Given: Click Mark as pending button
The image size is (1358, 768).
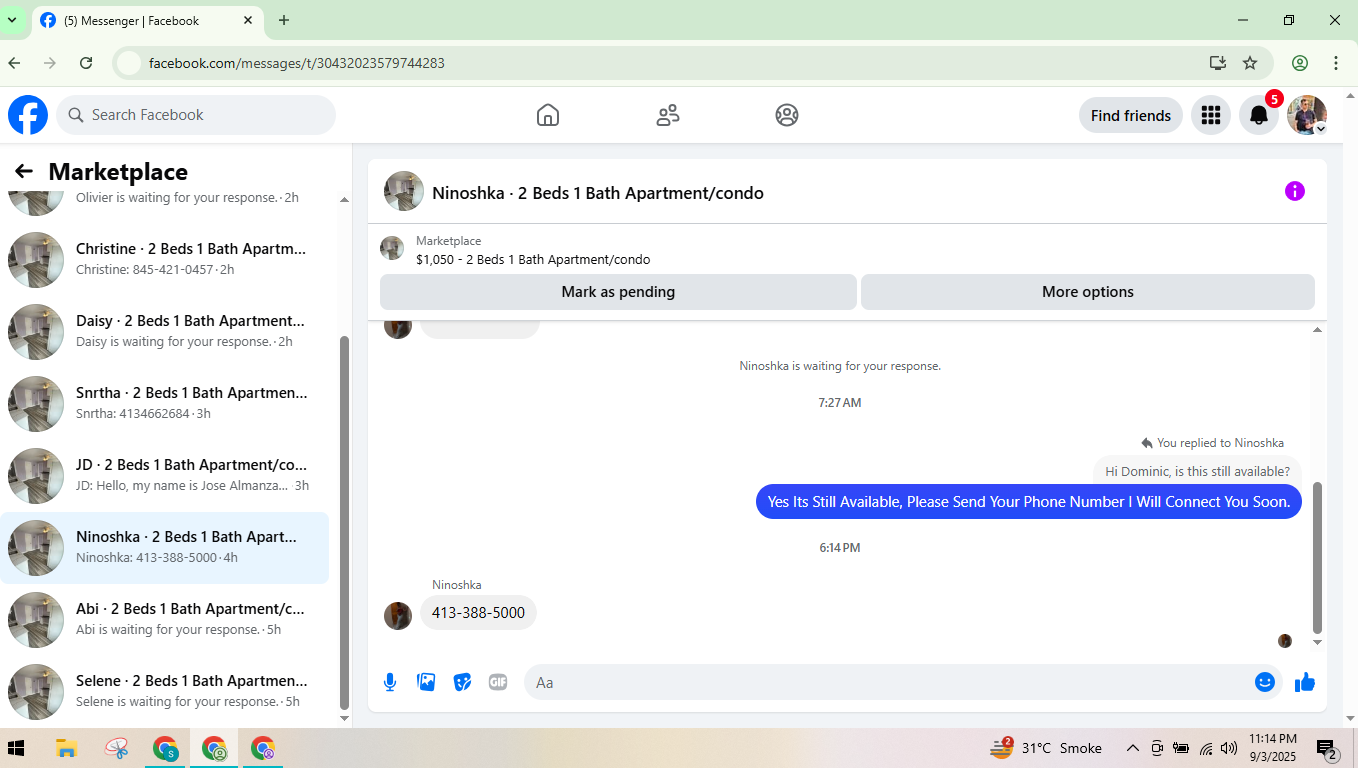Looking at the screenshot, I should point(618,292).
